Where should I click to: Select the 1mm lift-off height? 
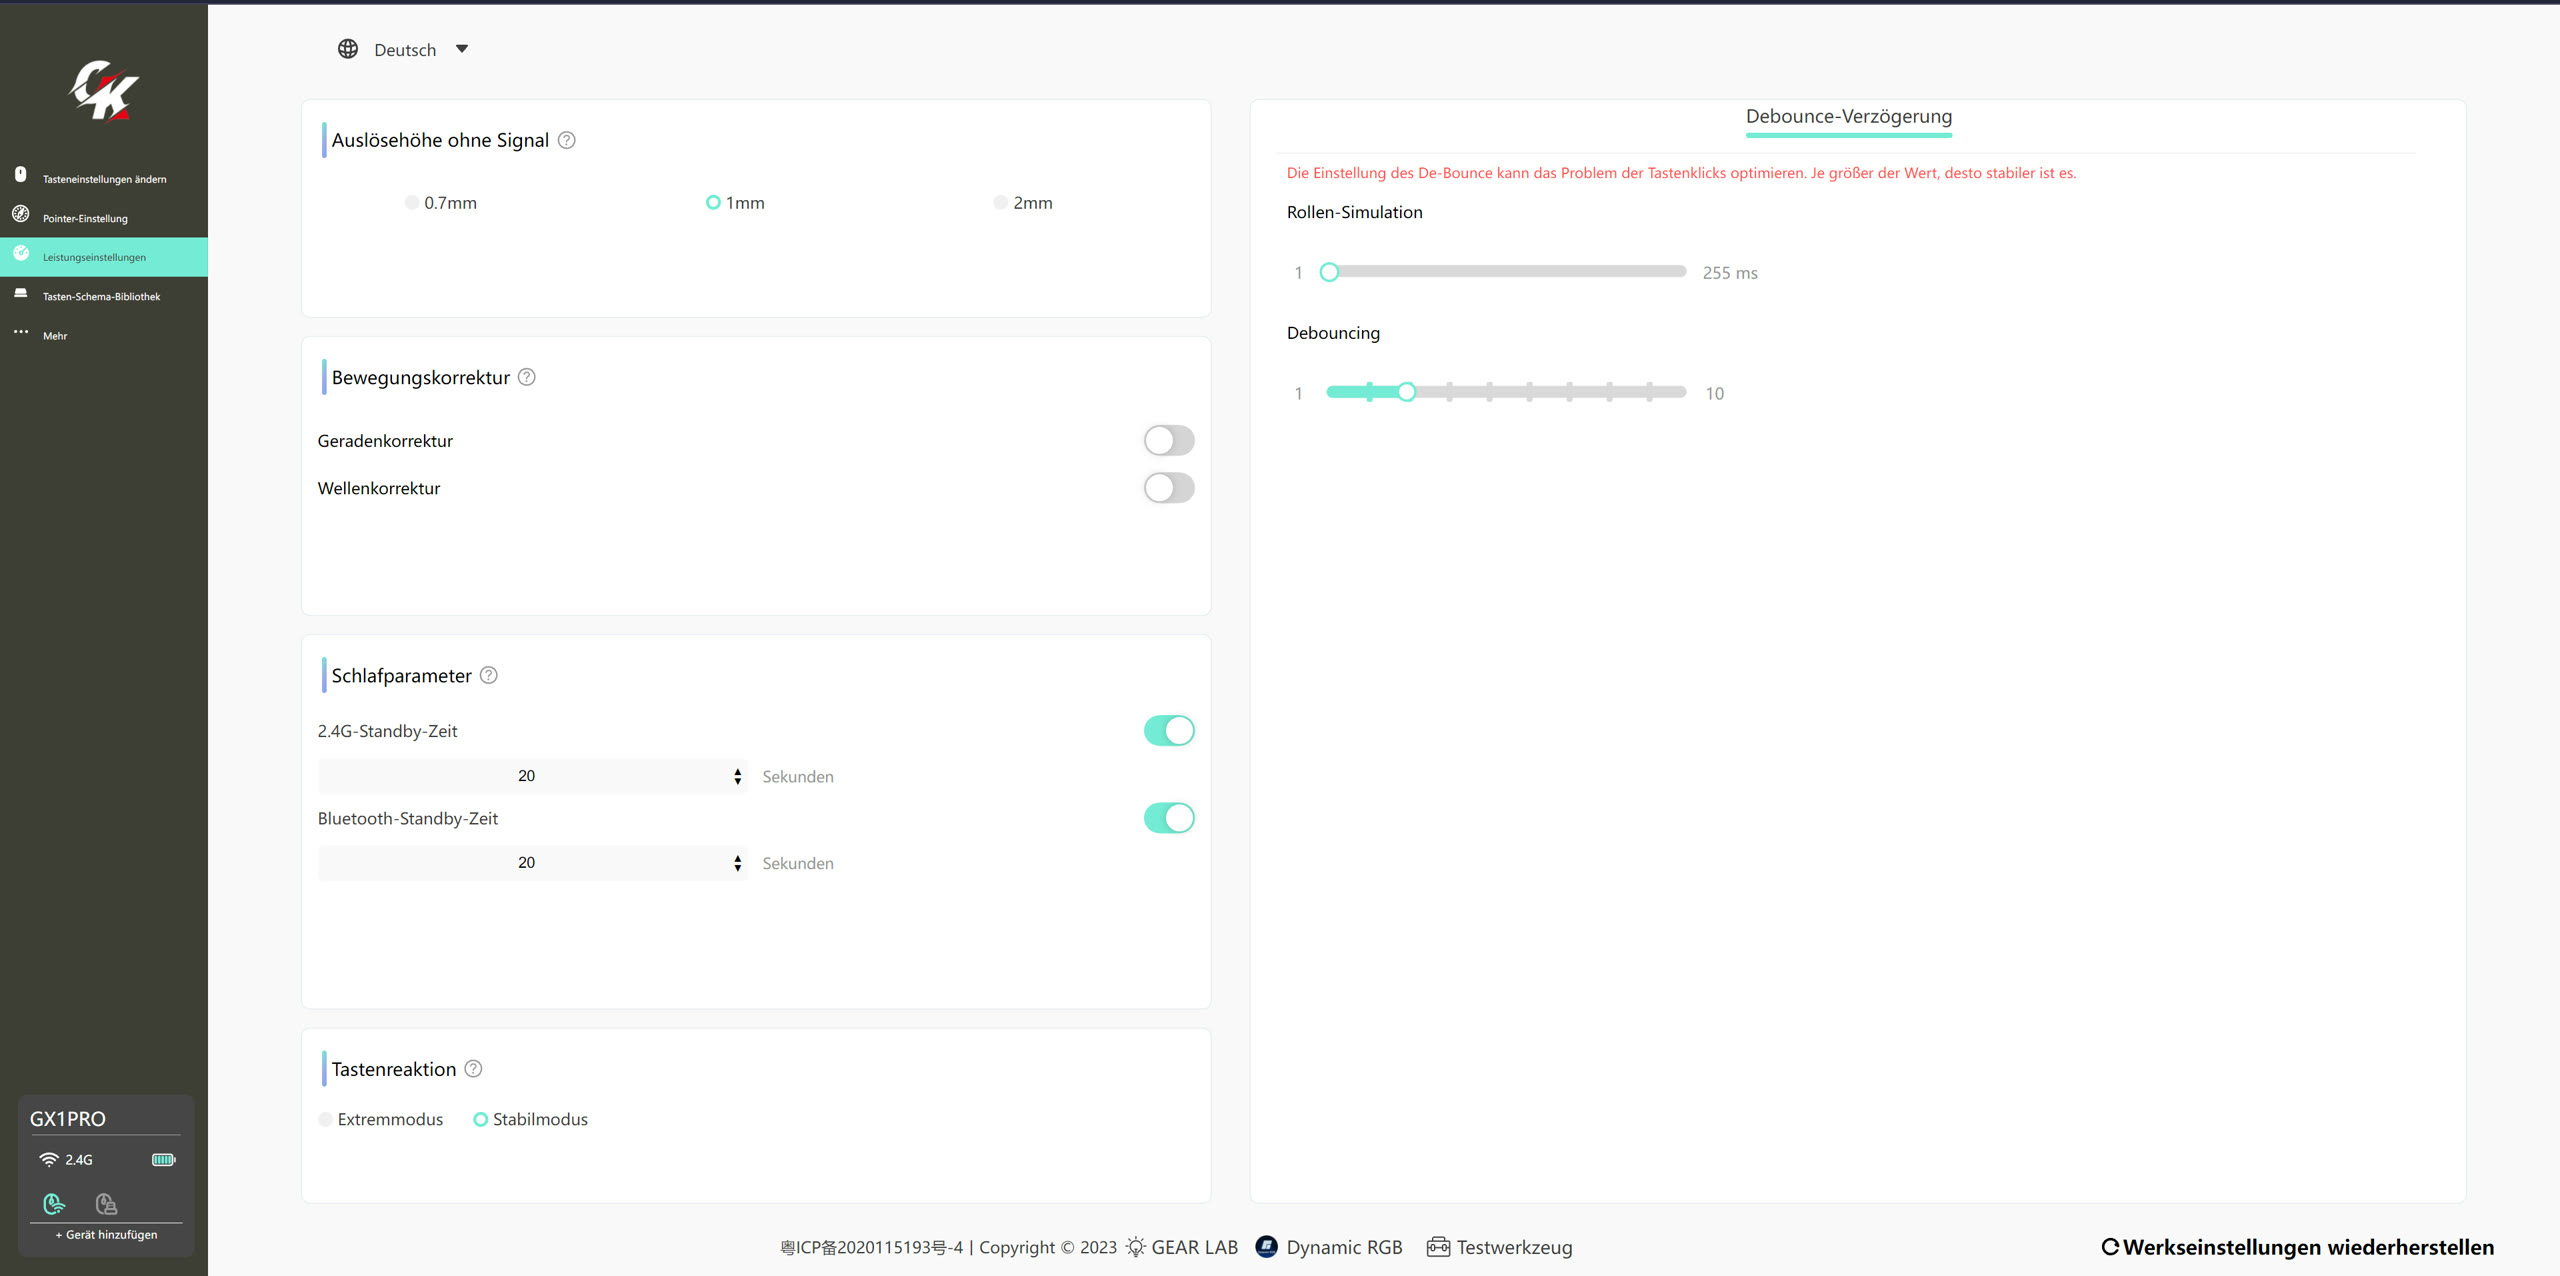735,202
